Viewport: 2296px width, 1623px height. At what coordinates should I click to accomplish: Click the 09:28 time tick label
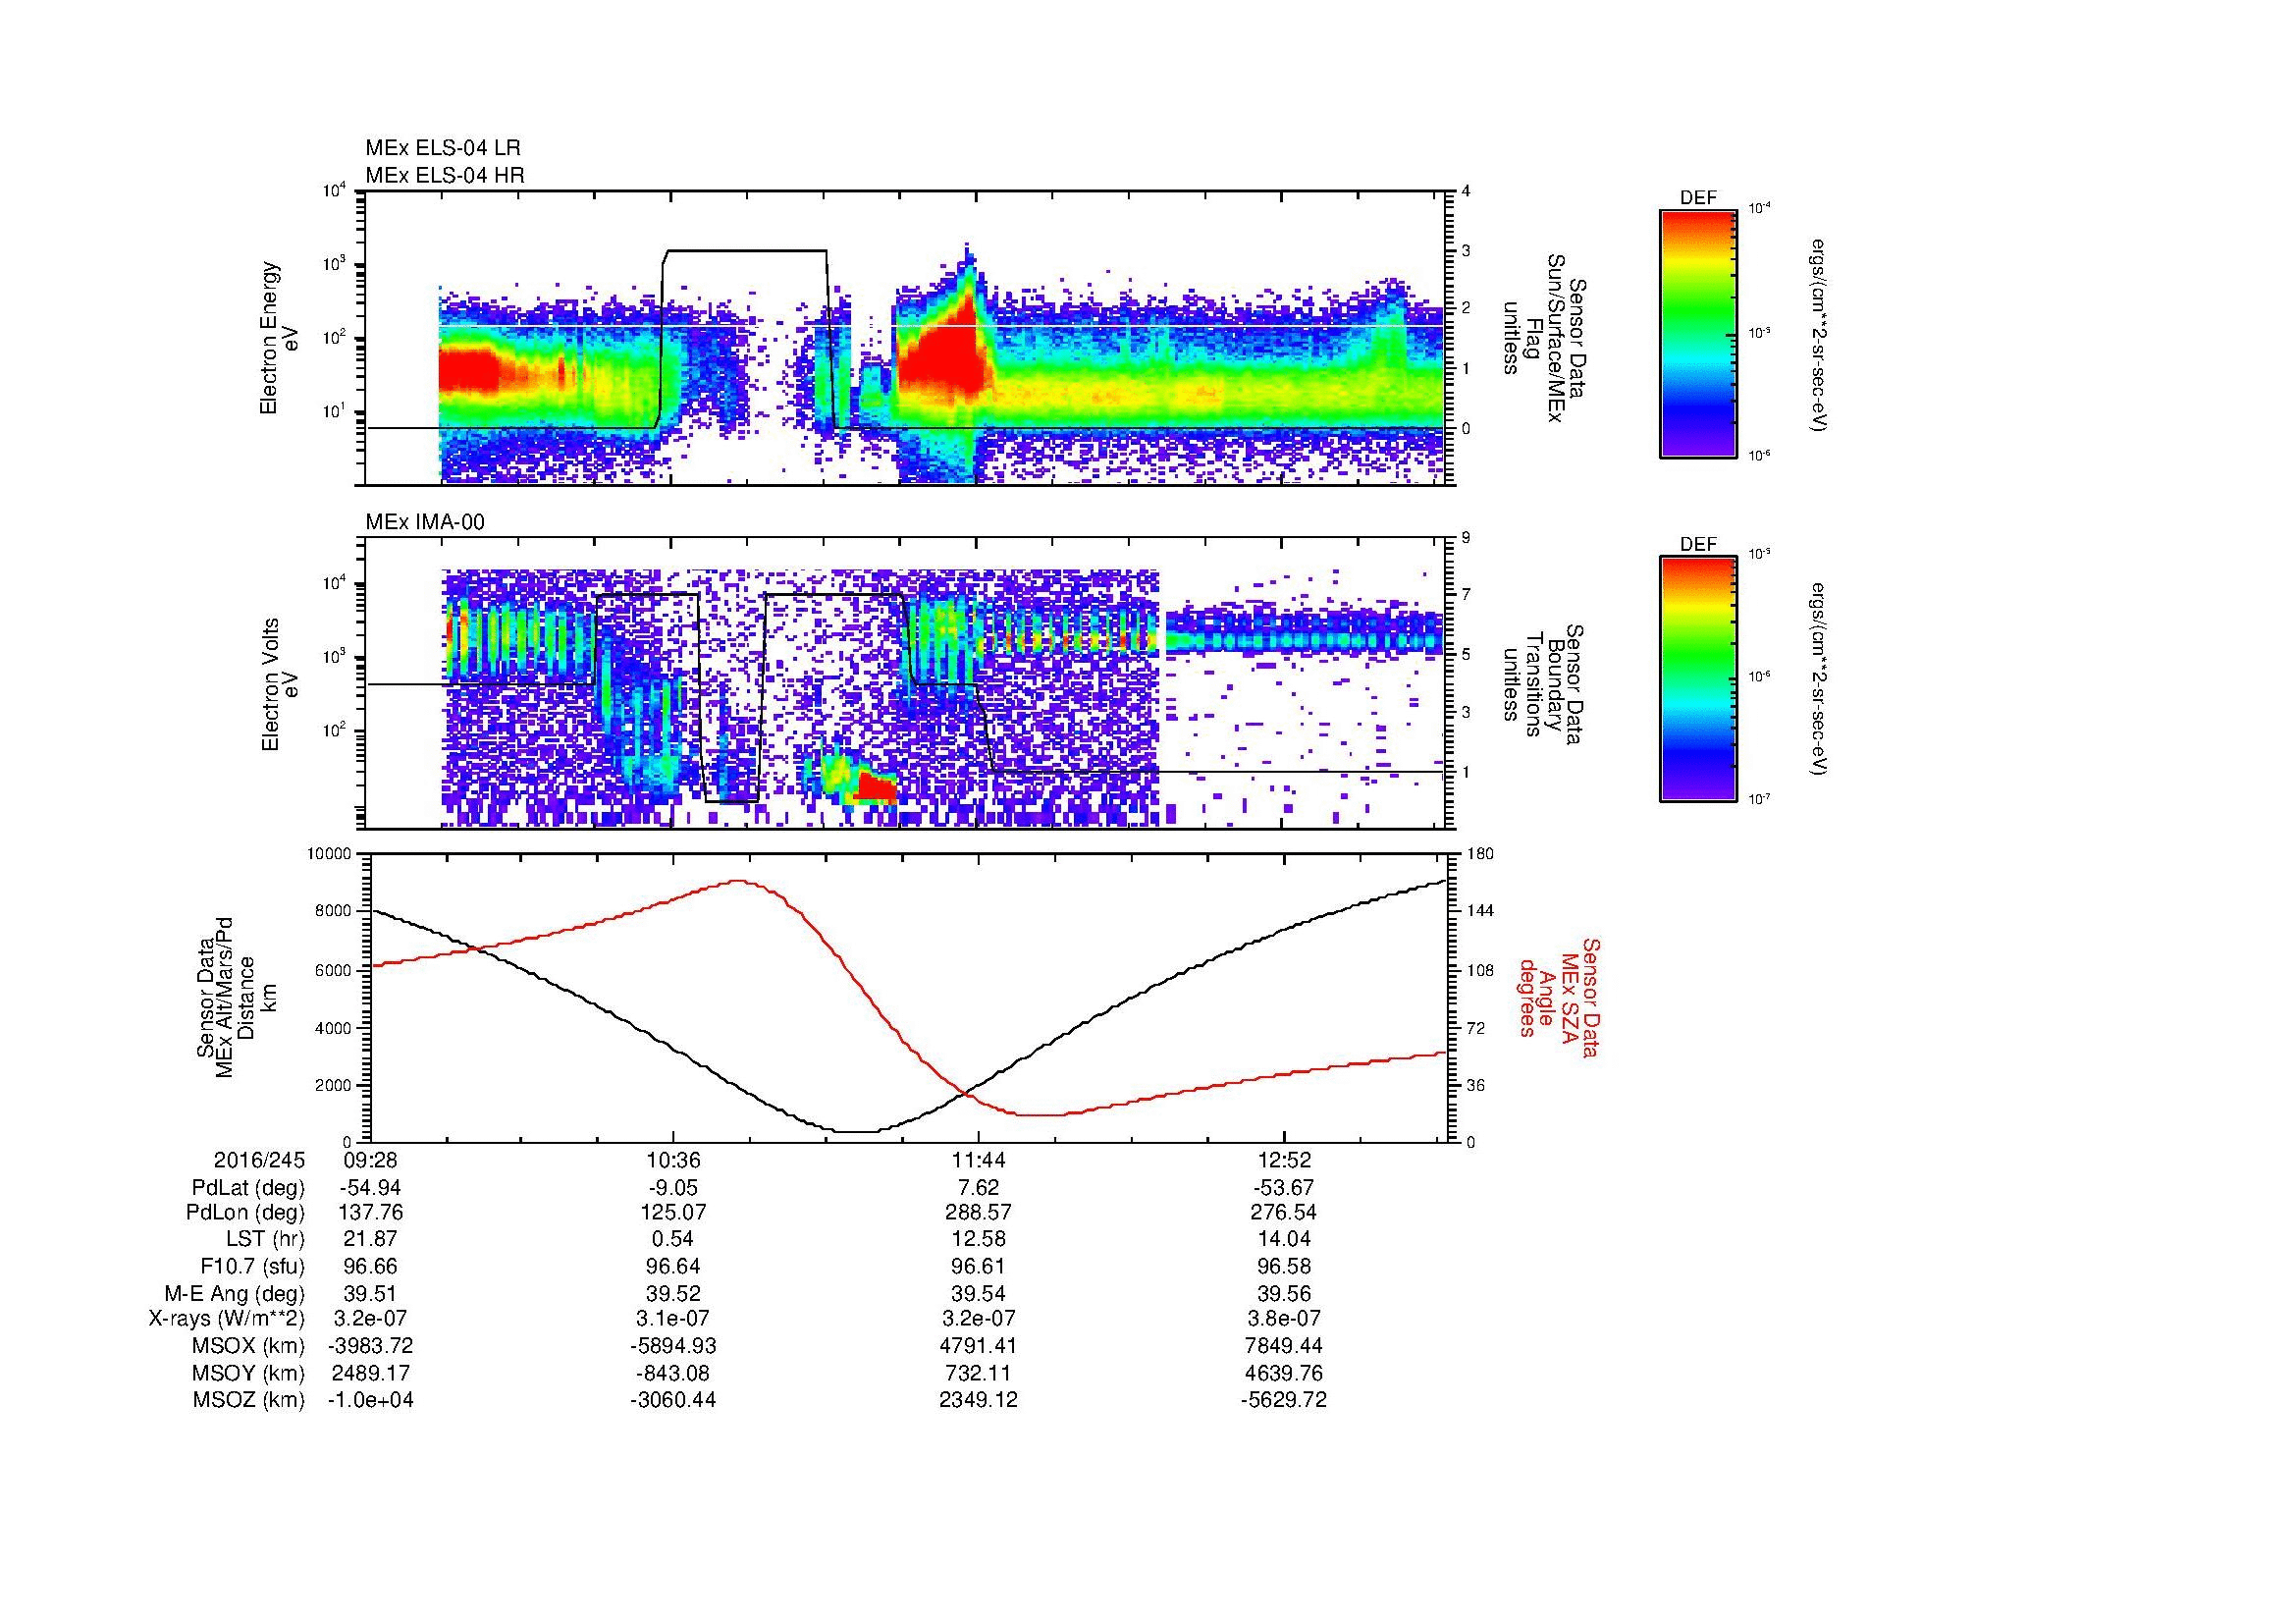pos(370,1161)
